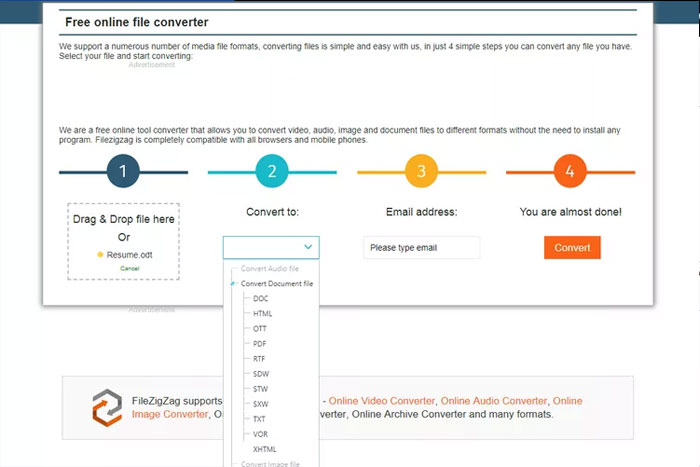Focus the email address input field
Image resolution: width=700 pixels, height=467 pixels.
click(x=421, y=248)
